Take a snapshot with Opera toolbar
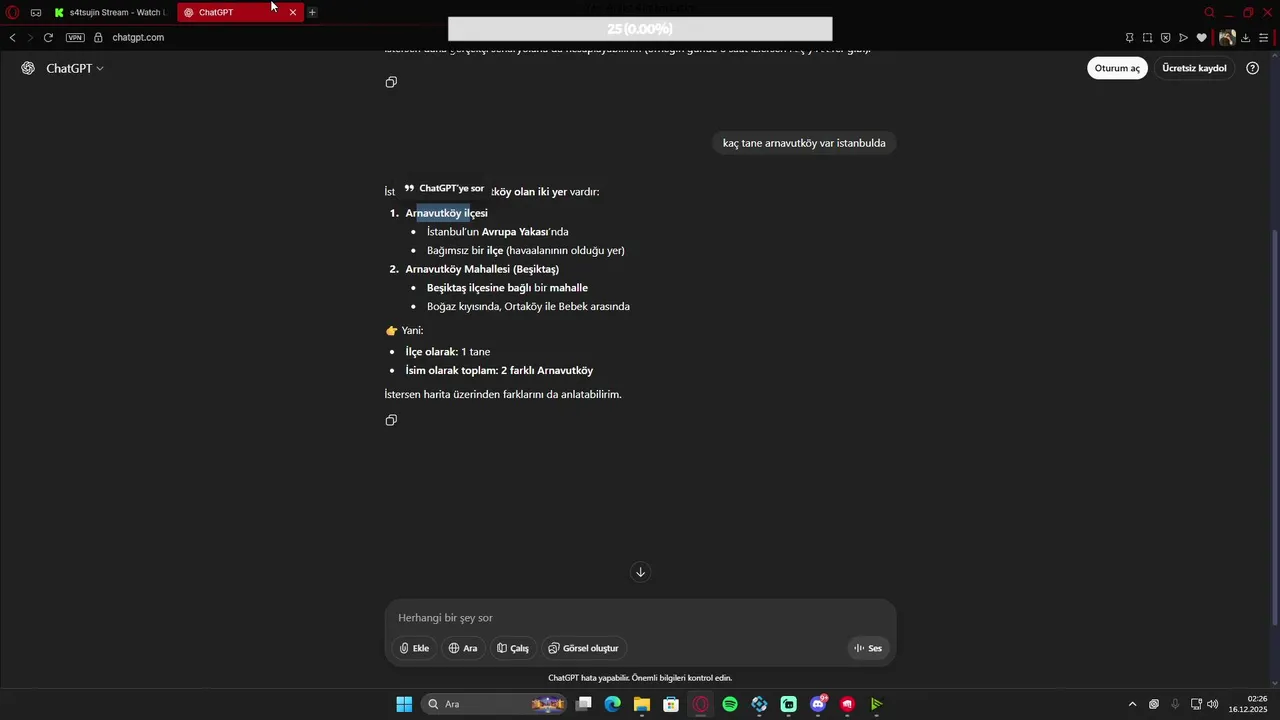 point(1147,38)
